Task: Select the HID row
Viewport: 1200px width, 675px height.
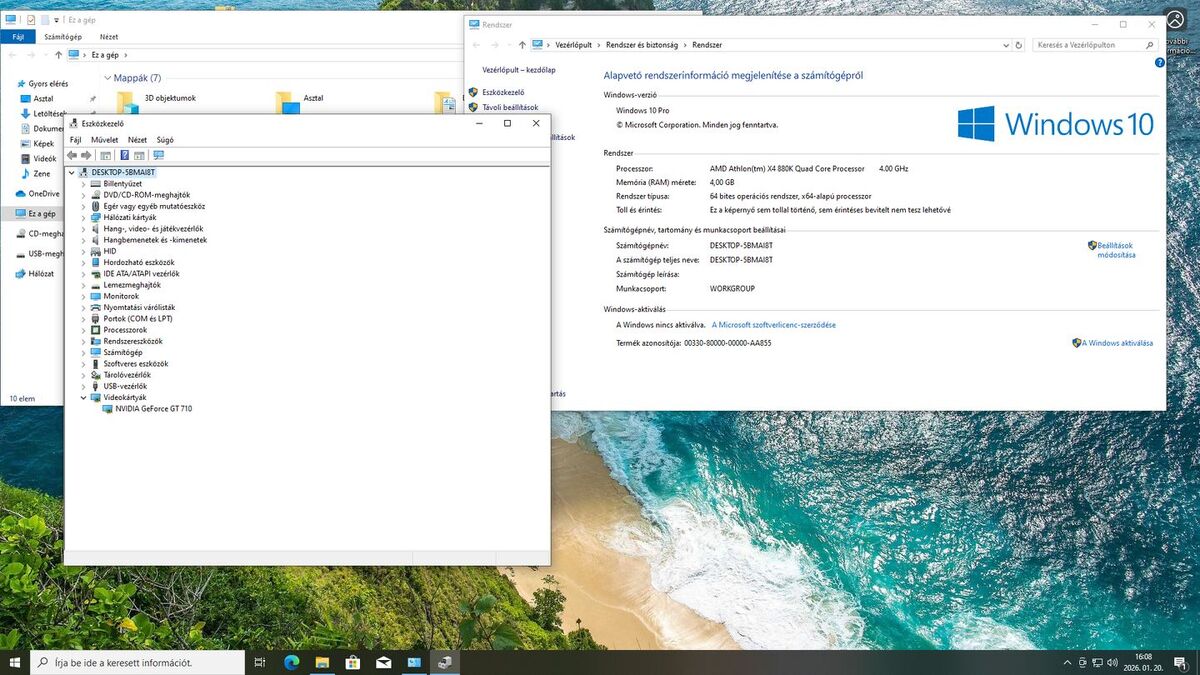Action: [103, 251]
